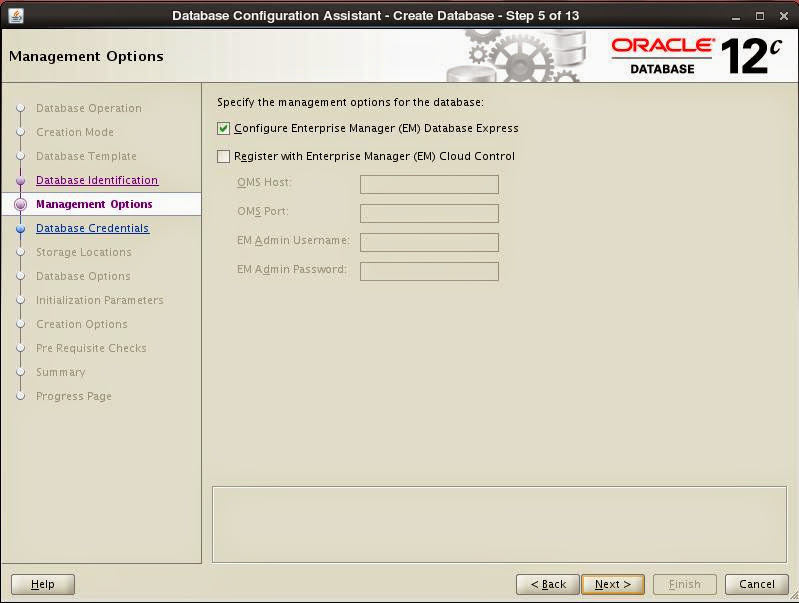Open the Database Credentials step link
Viewport: 799px width, 603px height.
point(92,228)
